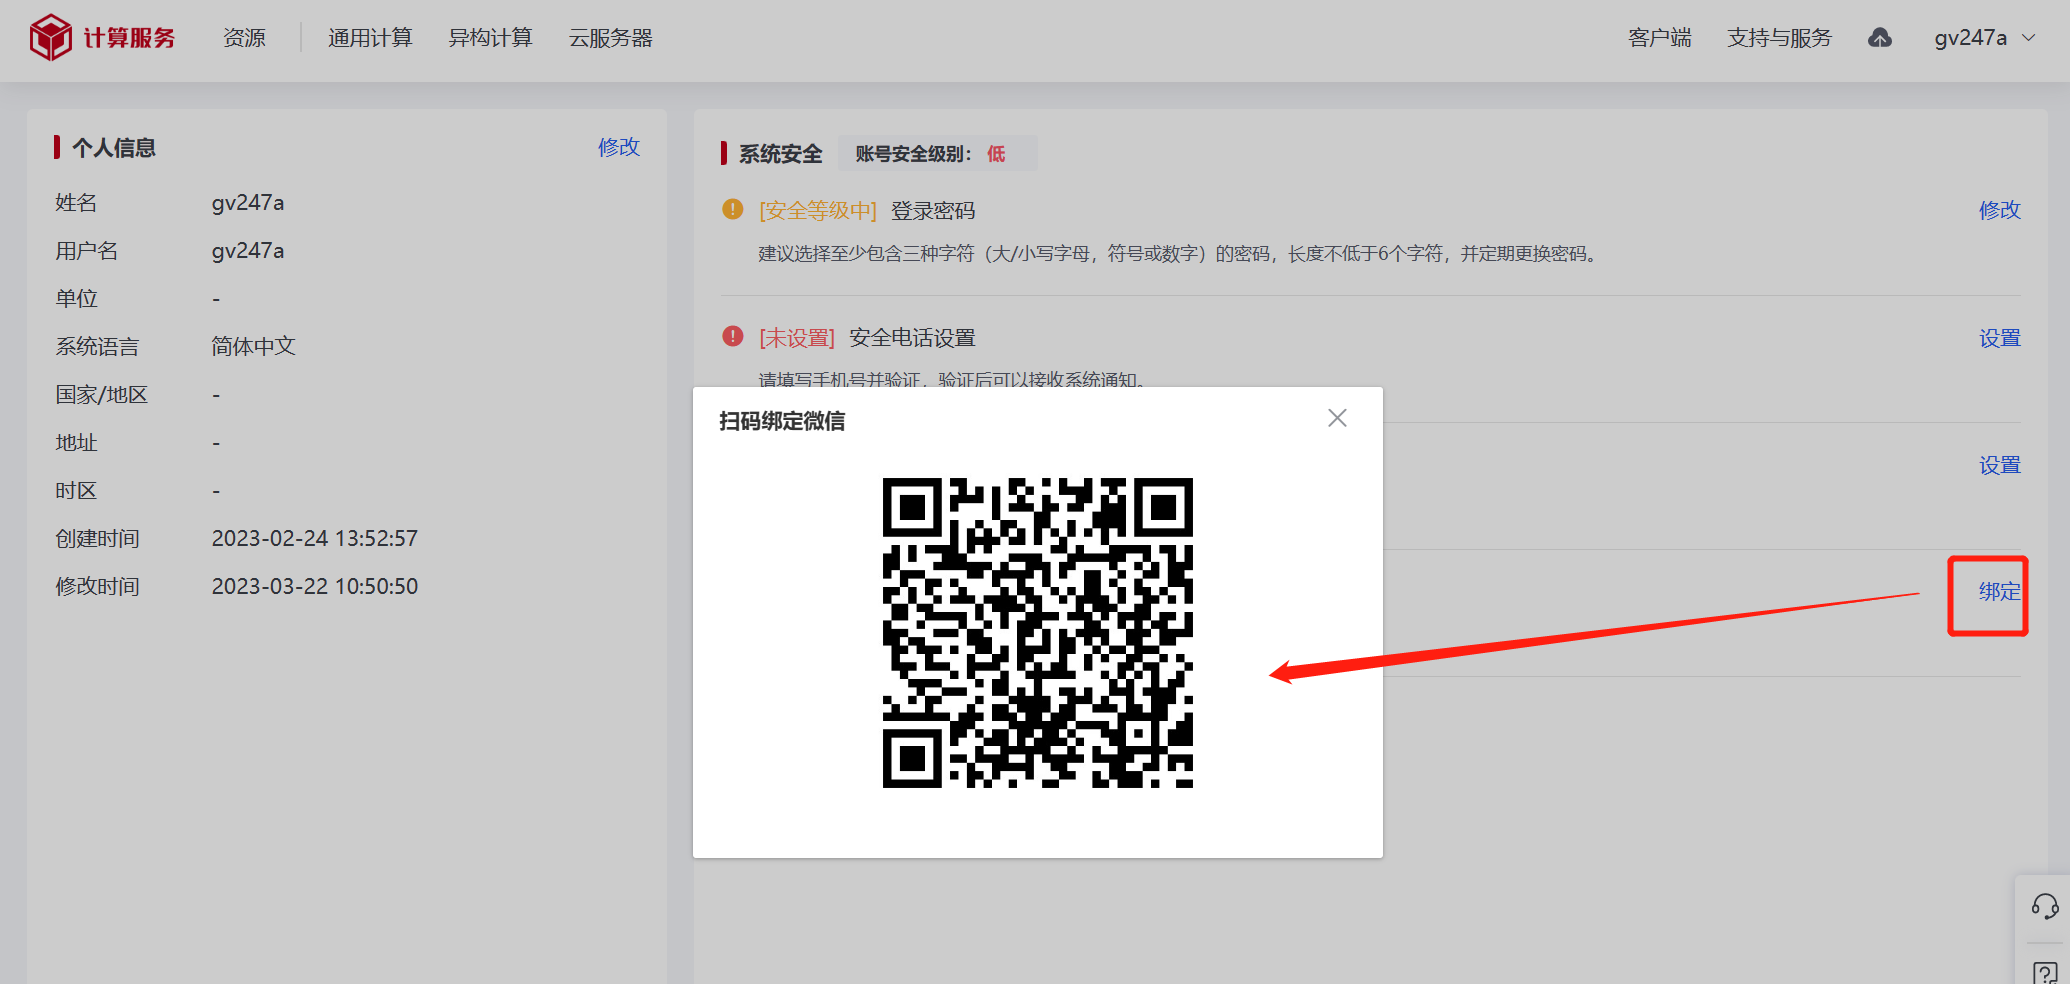
Task: Open the 云服务器 menu
Action: pyautogui.click(x=610, y=38)
